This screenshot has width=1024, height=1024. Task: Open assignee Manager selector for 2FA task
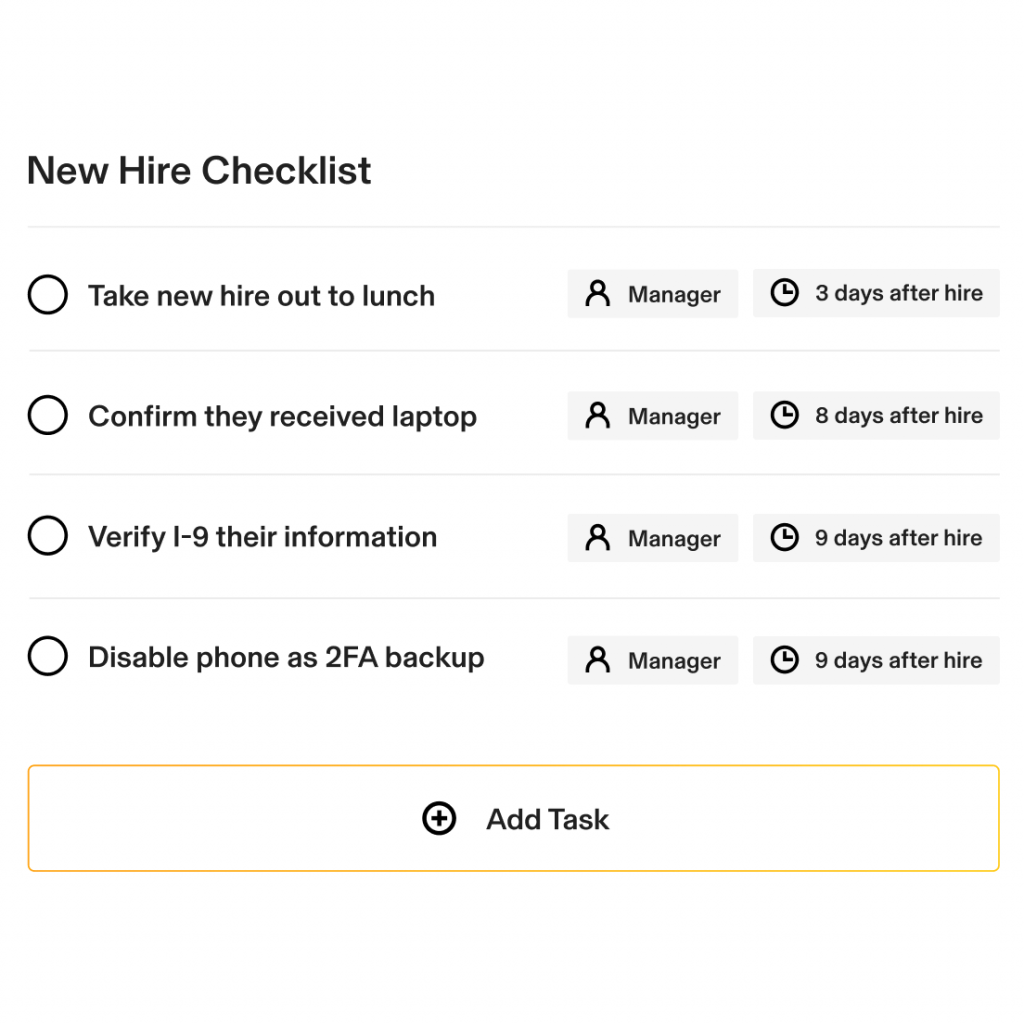click(x=652, y=660)
